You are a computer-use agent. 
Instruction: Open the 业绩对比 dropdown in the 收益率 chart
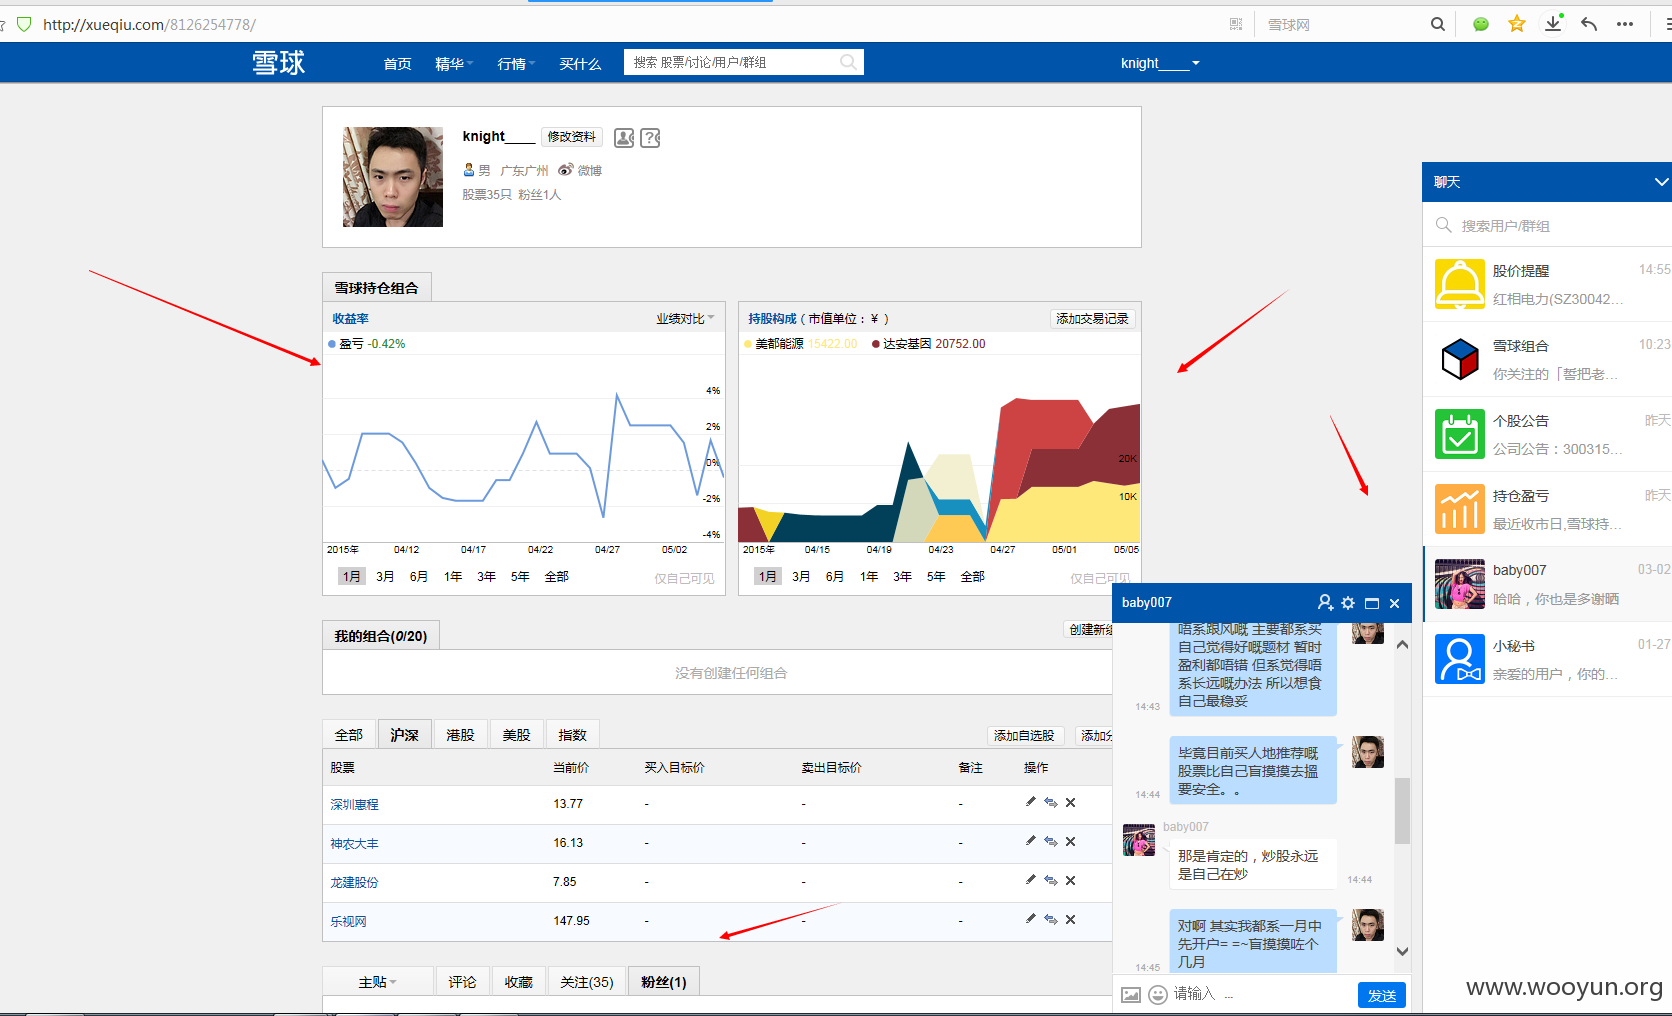(x=685, y=318)
